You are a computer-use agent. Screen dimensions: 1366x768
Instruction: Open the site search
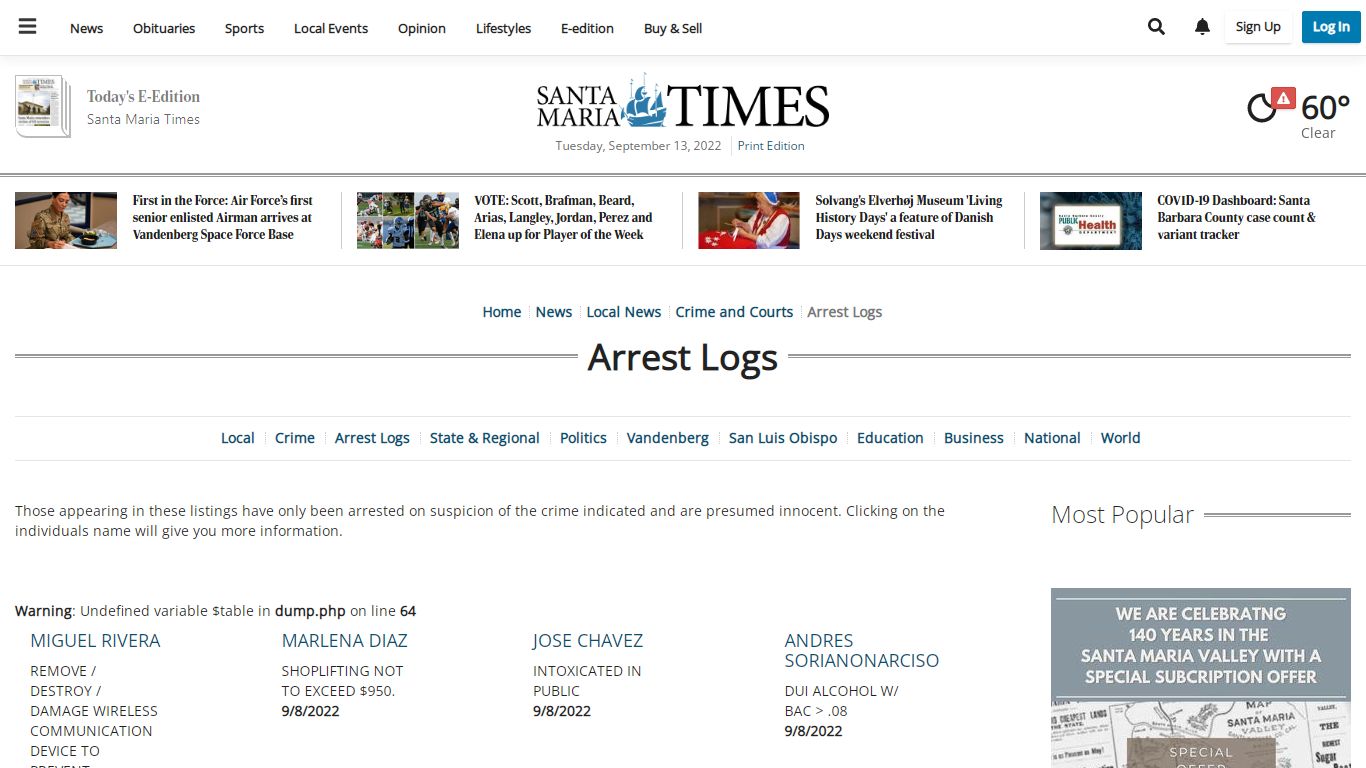point(1156,27)
